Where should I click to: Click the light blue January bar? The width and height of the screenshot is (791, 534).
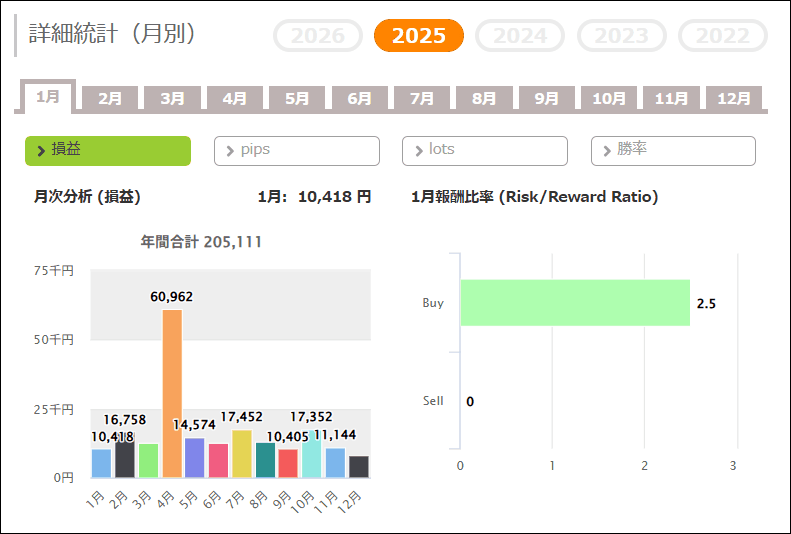pos(101,464)
